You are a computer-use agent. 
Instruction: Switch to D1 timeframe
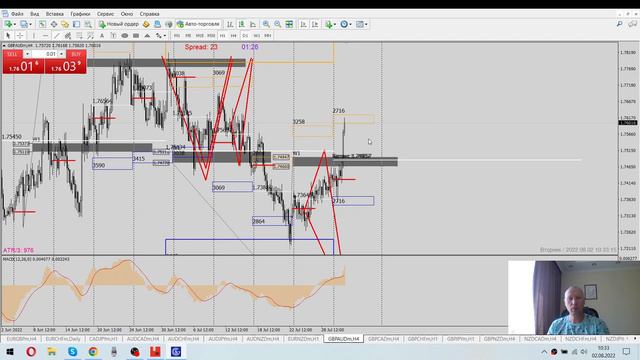click(245, 36)
